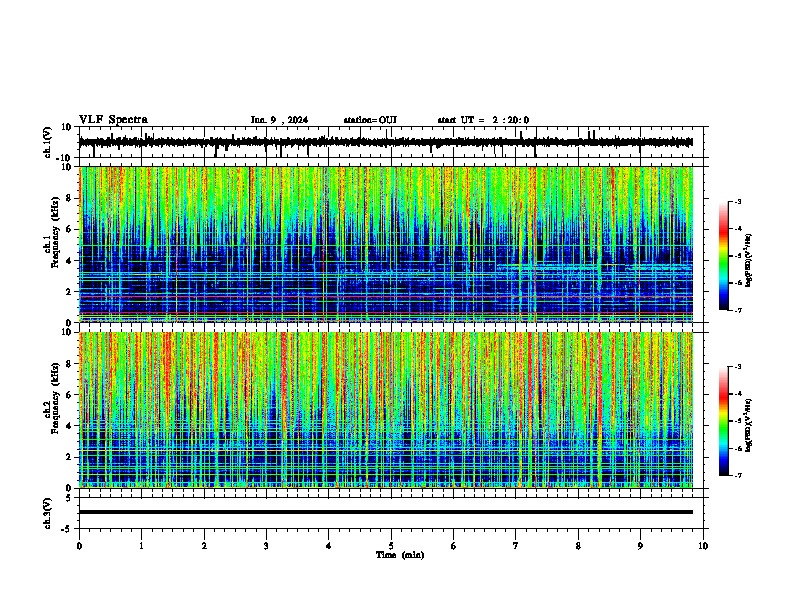The image size is (792, 612).
Task: Click time axis tick label "7"
Action: click(516, 546)
